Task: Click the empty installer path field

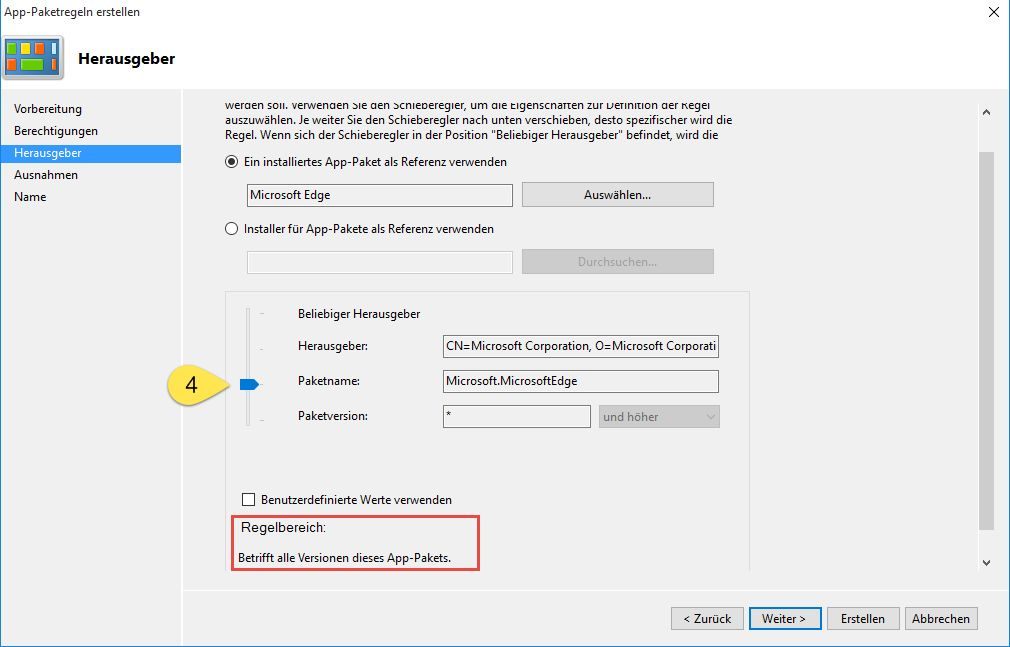Action: pos(380,262)
